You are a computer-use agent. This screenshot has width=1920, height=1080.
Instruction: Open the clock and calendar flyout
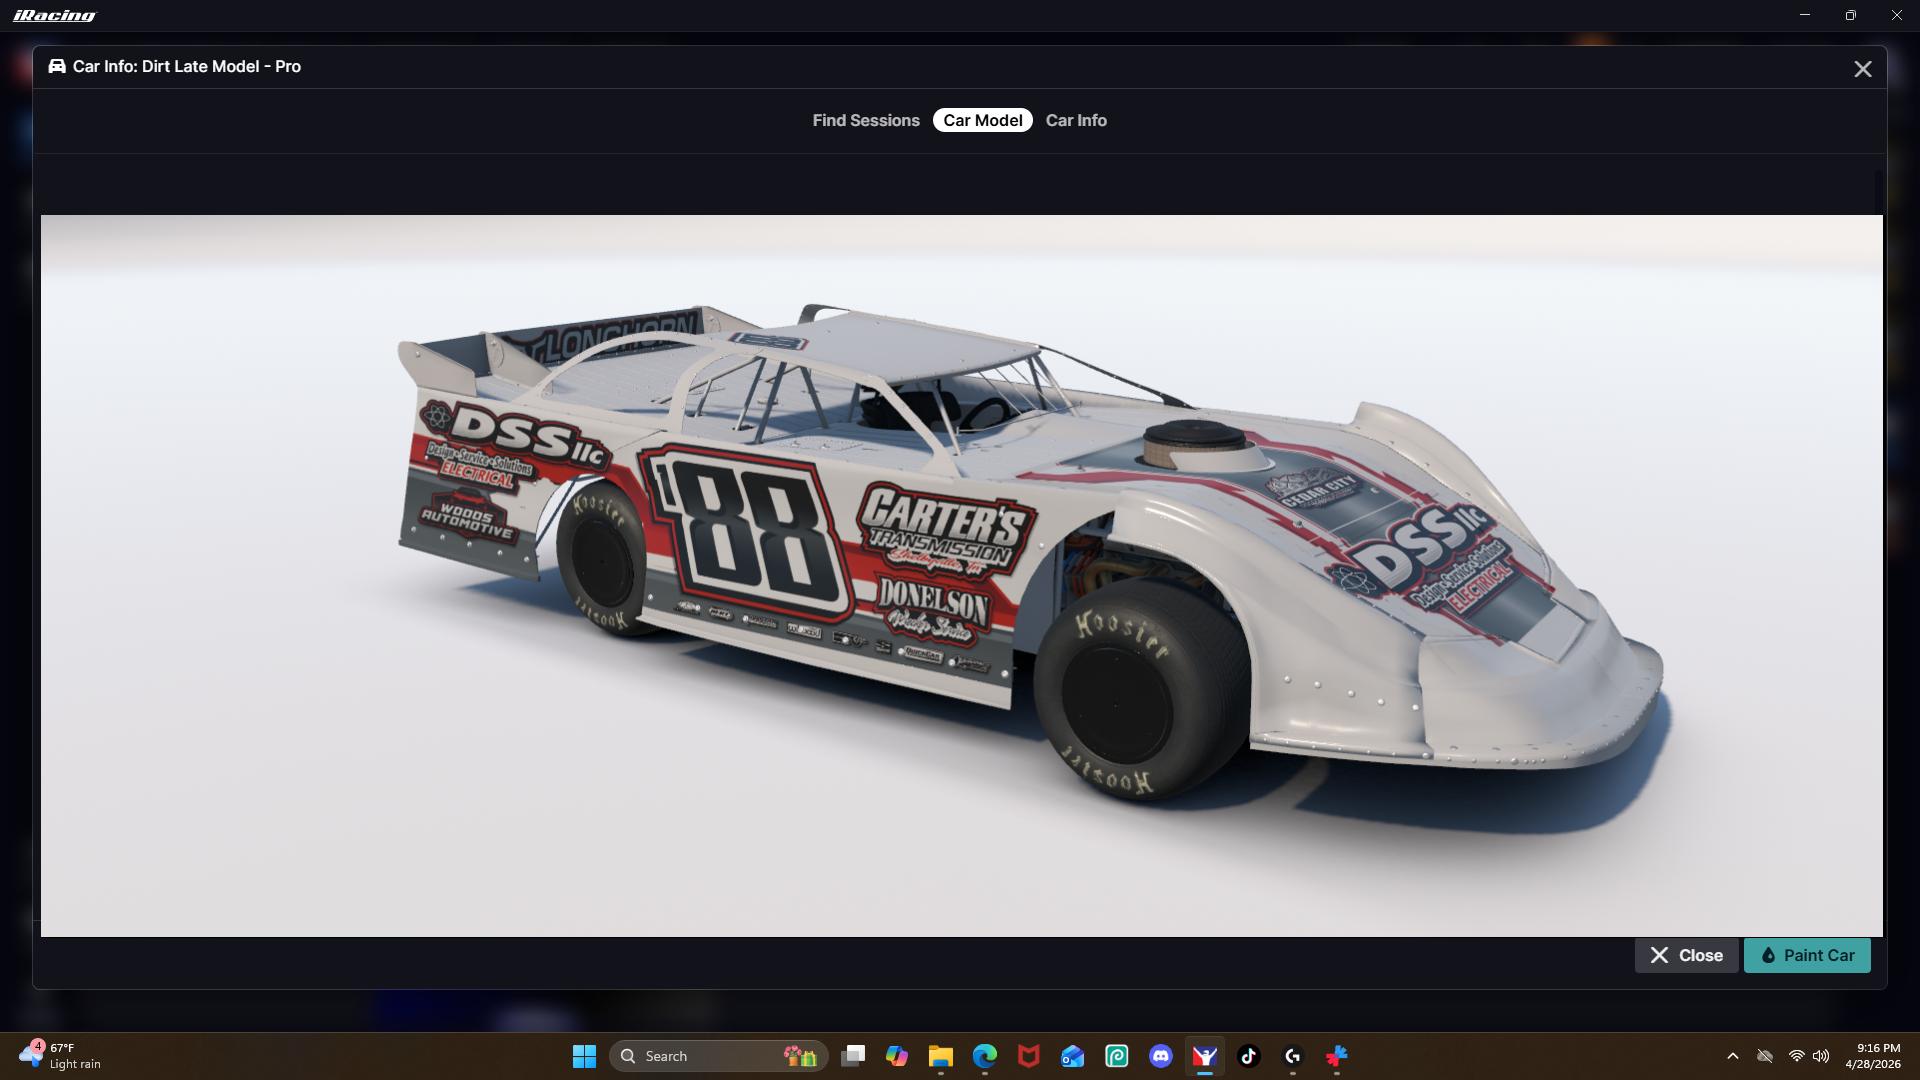[x=1872, y=1056]
